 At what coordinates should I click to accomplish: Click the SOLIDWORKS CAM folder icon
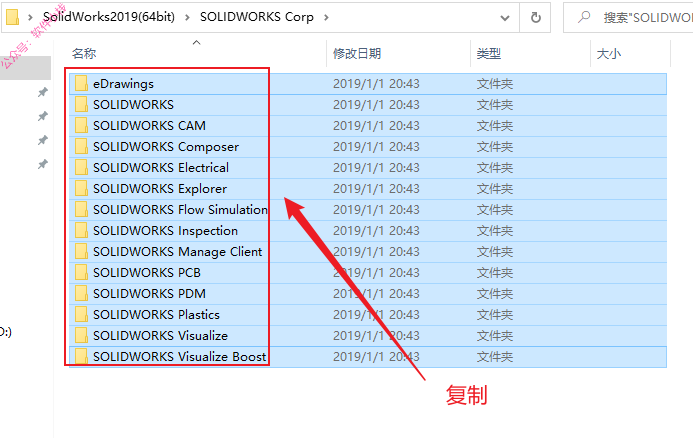pyautogui.click(x=81, y=125)
